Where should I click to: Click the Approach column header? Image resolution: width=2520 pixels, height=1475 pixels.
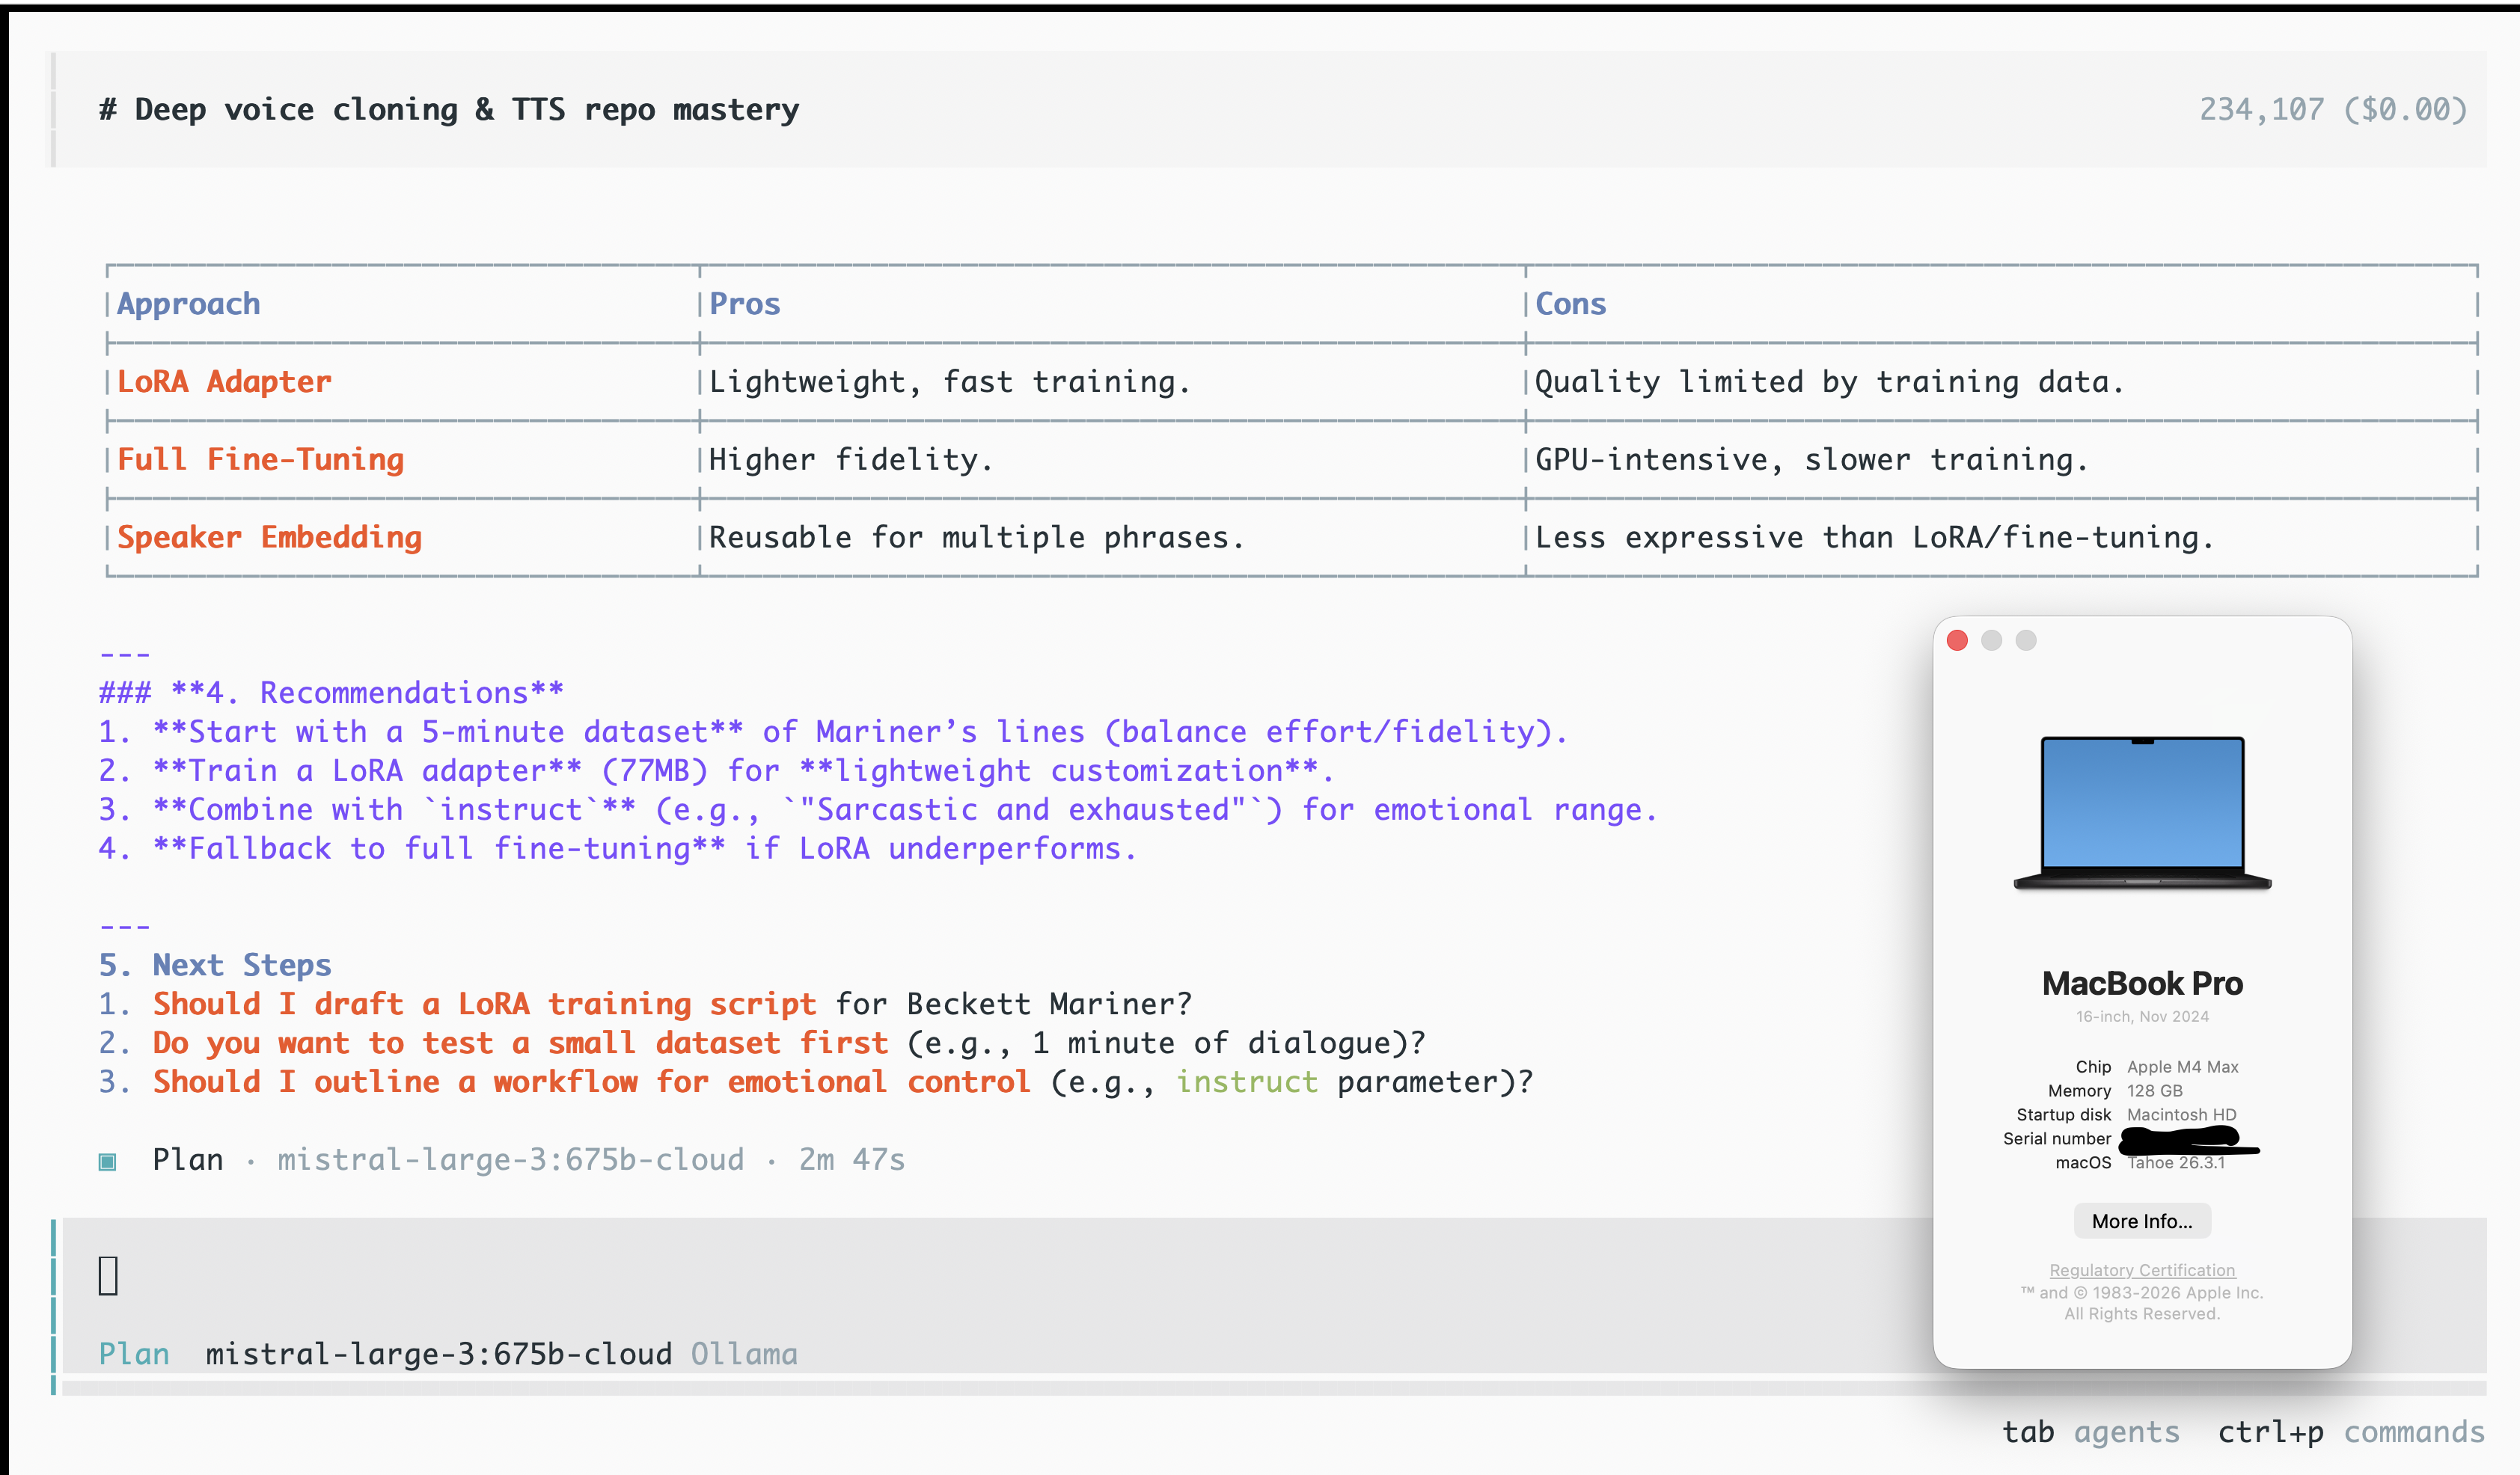coord(189,304)
